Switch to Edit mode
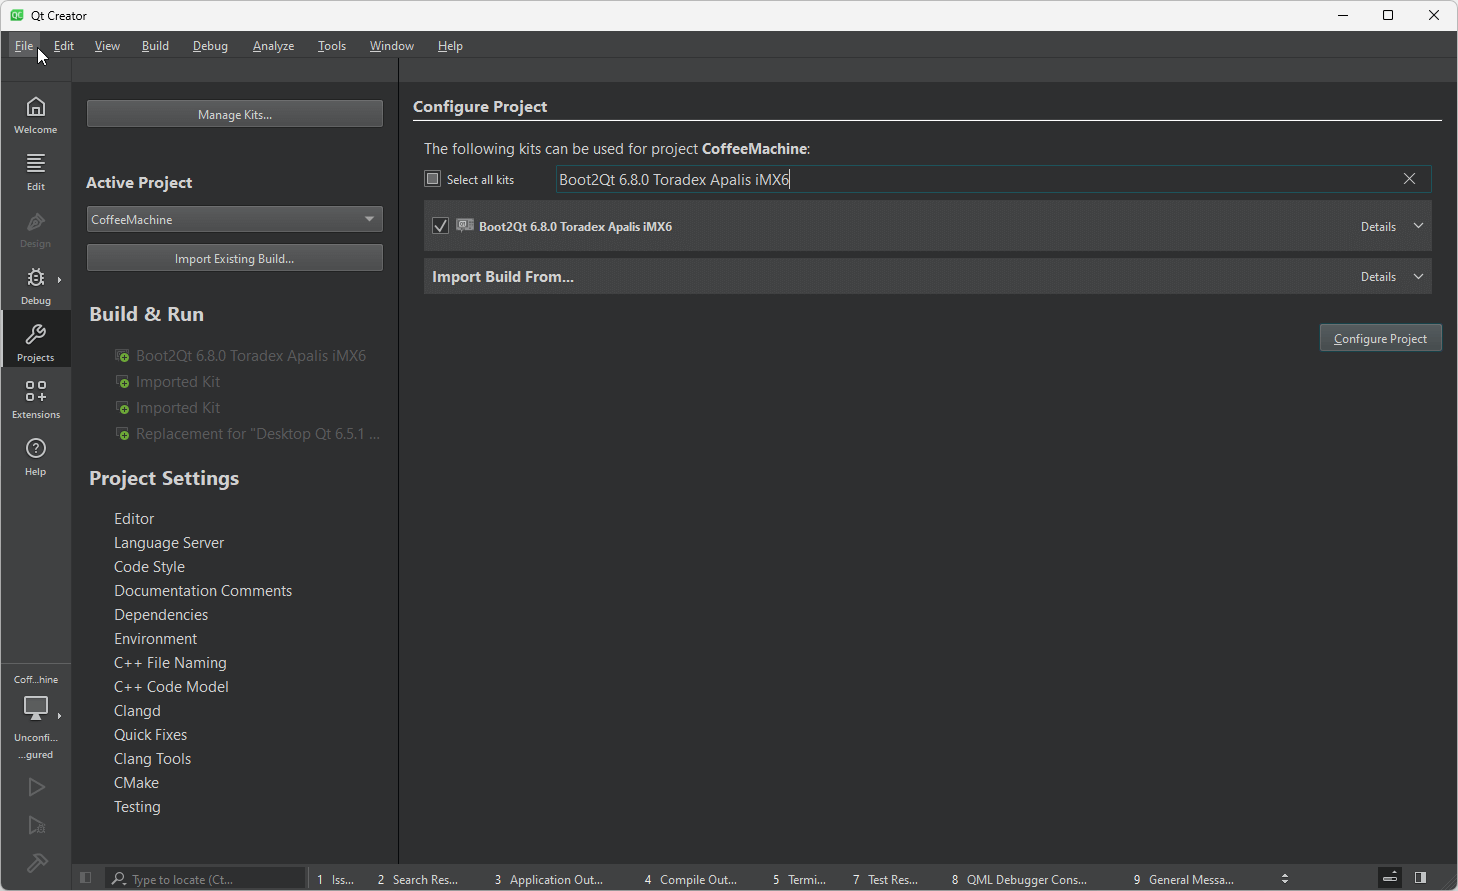The height and width of the screenshot is (891, 1458). tap(36, 171)
